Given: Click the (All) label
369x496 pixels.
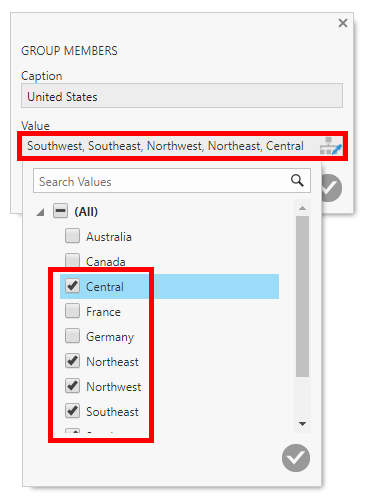Looking at the screenshot, I should click(x=86, y=212).
